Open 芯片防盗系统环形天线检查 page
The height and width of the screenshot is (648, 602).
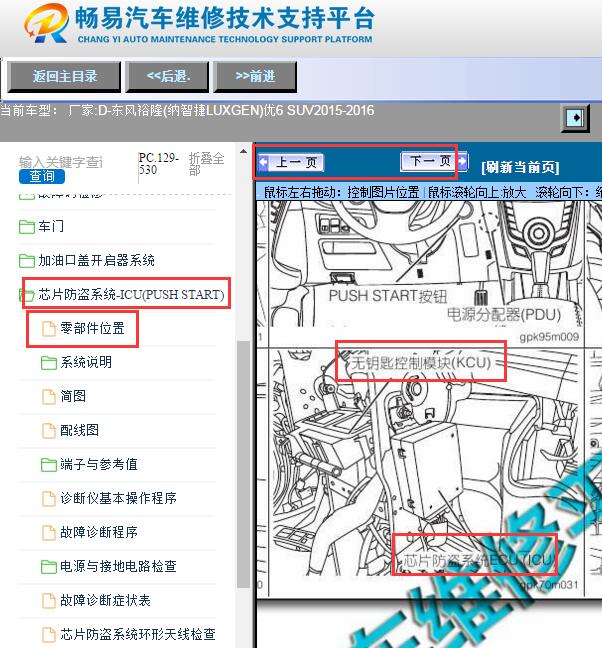[x=138, y=634]
